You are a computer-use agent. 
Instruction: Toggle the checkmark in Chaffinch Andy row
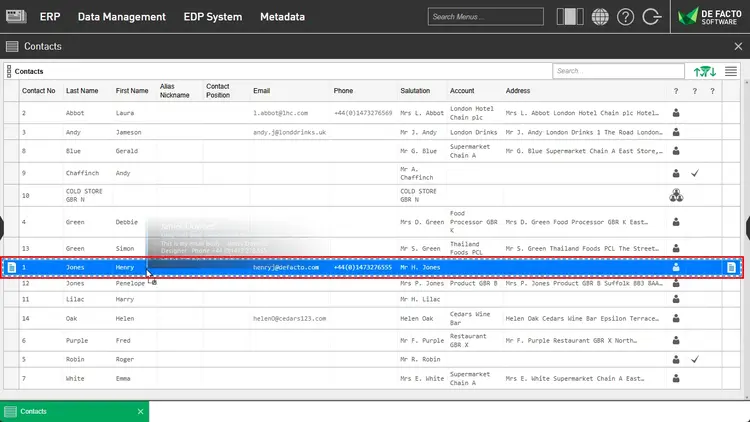pyautogui.click(x=694, y=174)
